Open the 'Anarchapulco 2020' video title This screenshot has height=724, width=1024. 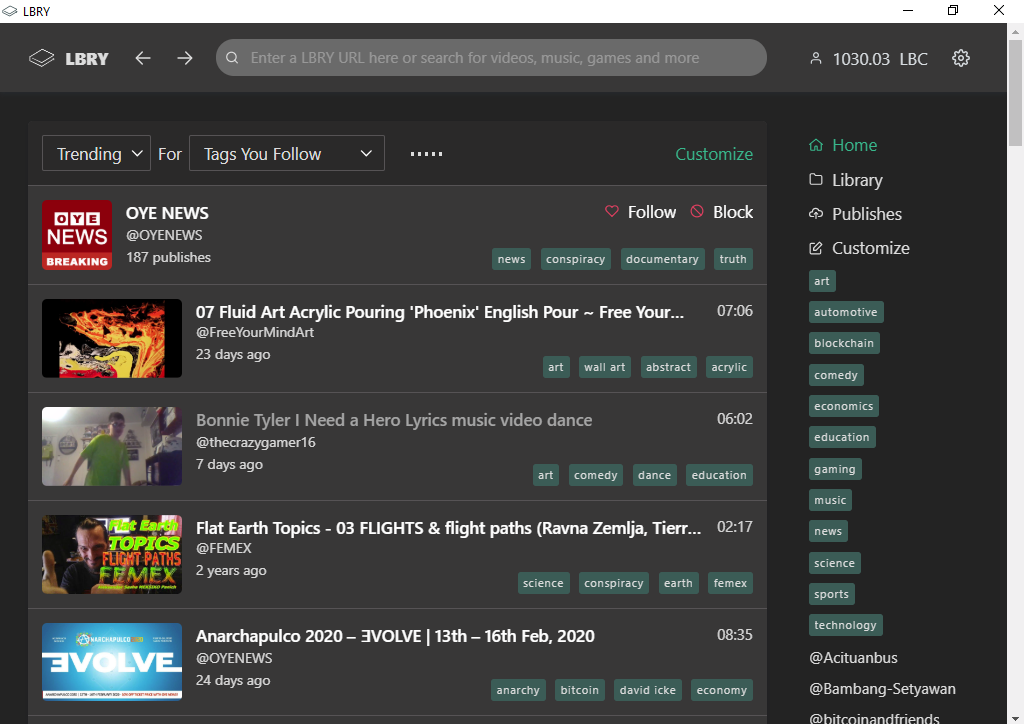395,636
